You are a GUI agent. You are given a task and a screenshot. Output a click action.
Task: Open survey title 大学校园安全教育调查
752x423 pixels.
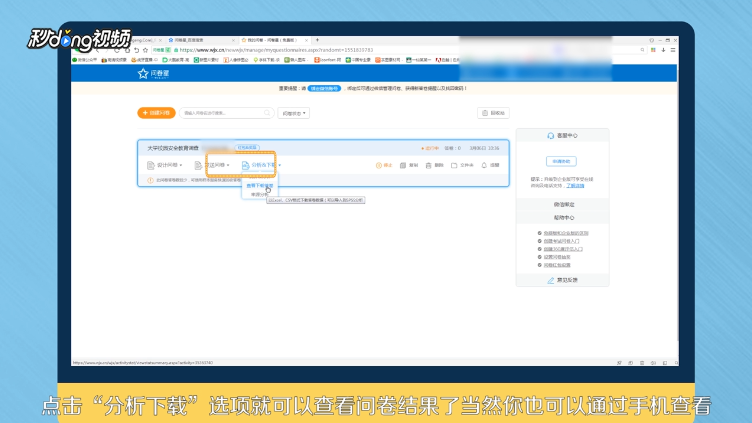[x=173, y=148]
